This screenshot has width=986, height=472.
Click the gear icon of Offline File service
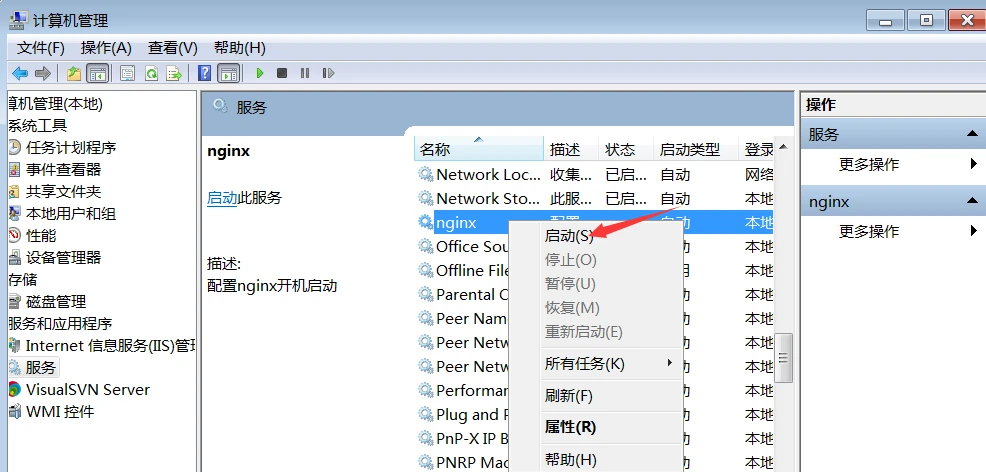(x=426, y=271)
